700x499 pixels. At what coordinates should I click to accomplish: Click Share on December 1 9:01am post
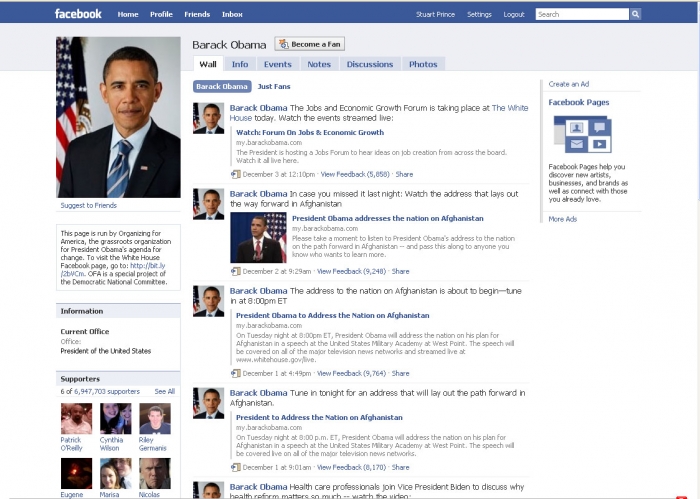[400, 467]
